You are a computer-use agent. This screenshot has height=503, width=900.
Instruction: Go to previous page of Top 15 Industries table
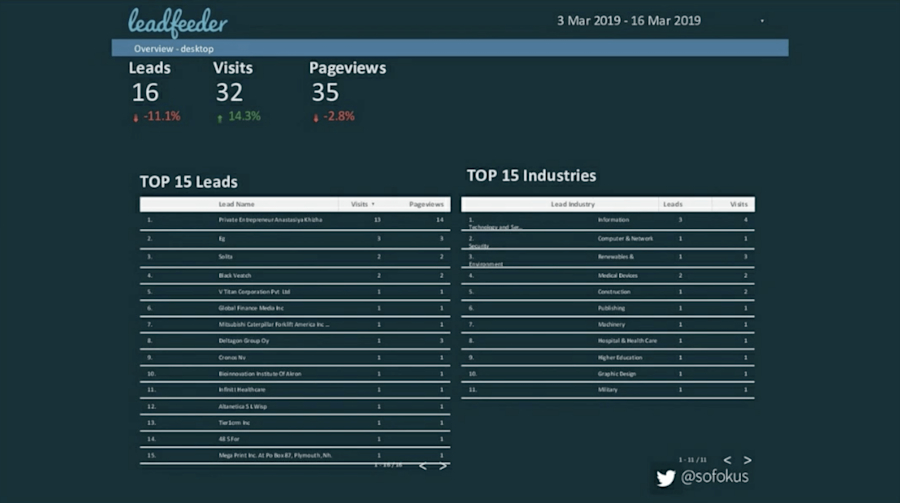pyautogui.click(x=727, y=460)
